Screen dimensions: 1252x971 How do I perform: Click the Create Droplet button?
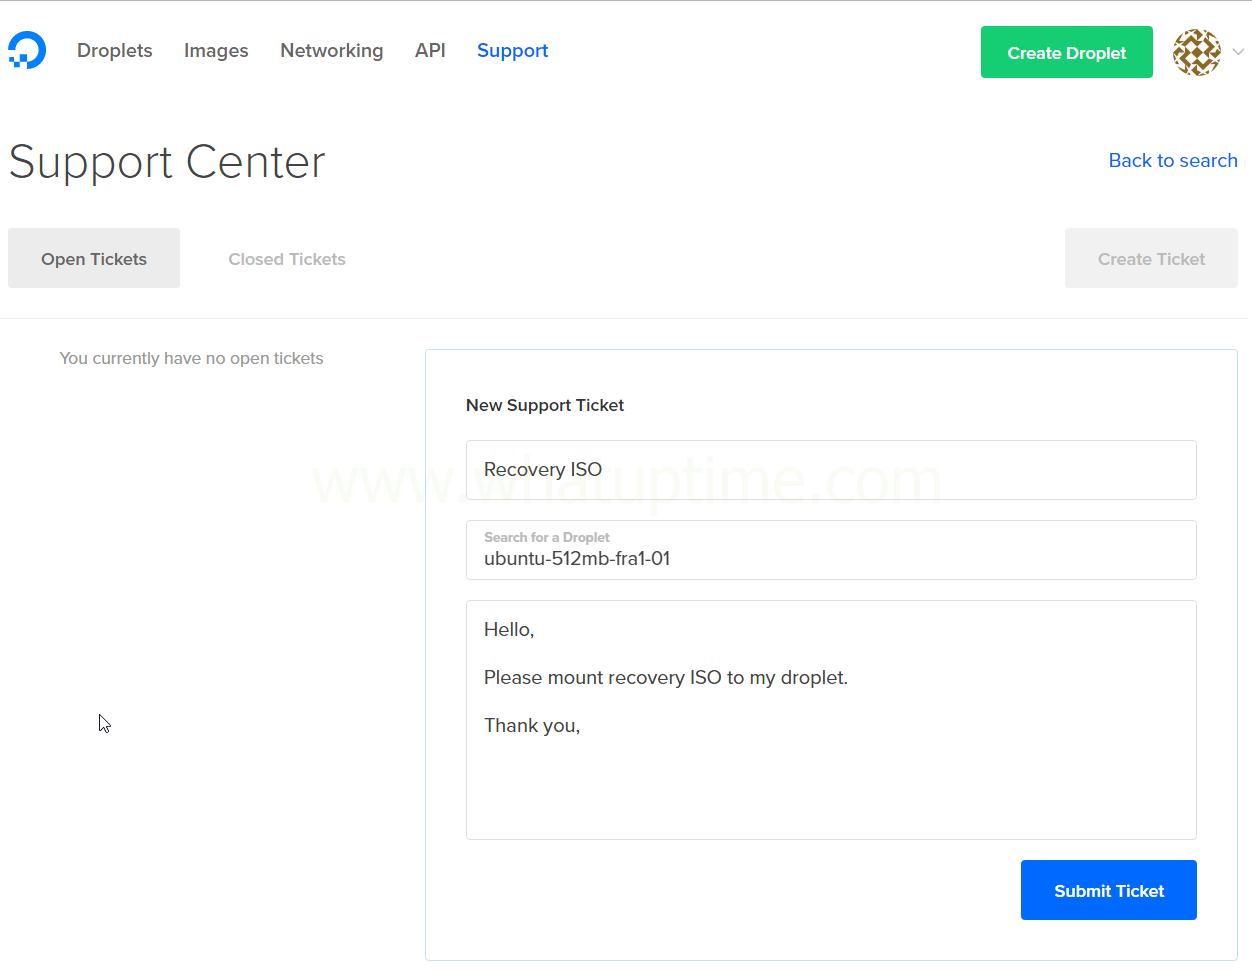coord(1067,52)
